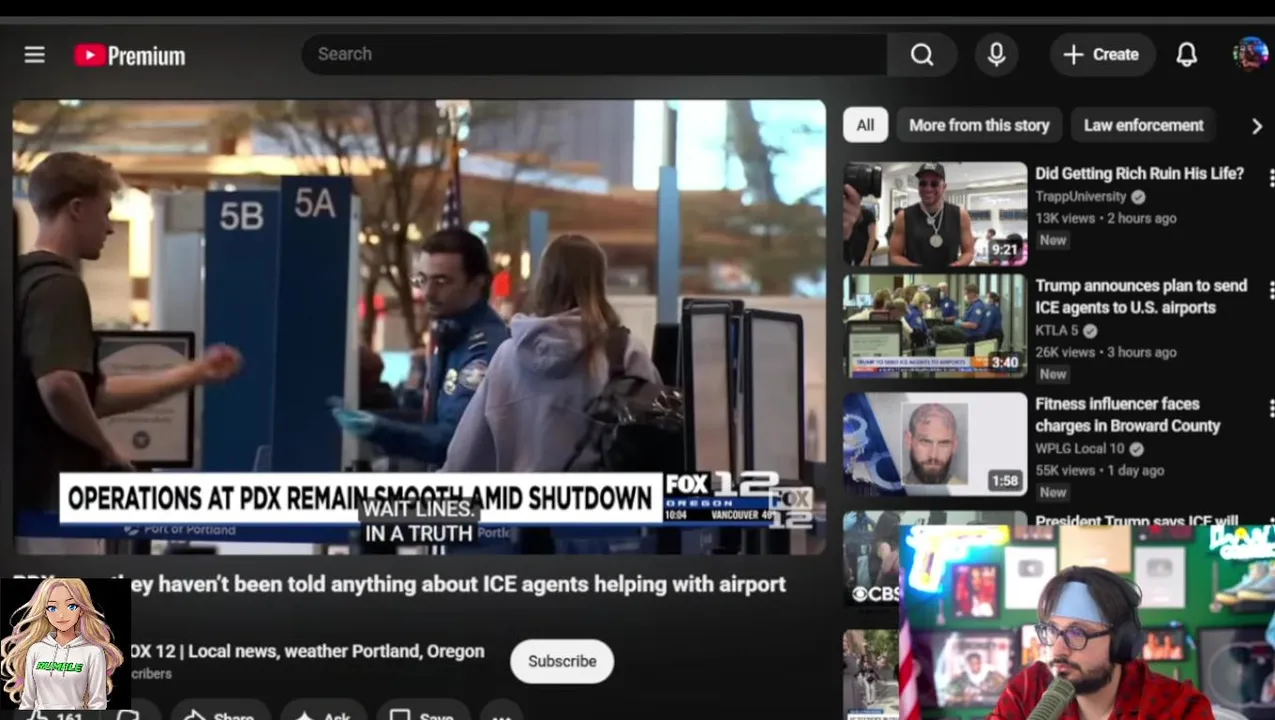Viewport: 1275px width, 720px height.
Task: Open the hamburger guide menu
Action: click(35, 55)
